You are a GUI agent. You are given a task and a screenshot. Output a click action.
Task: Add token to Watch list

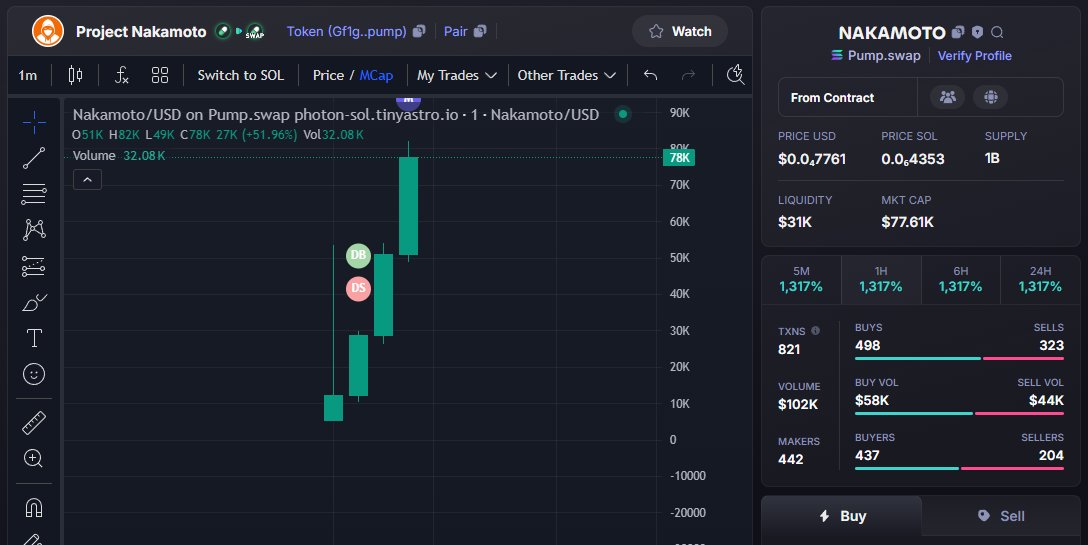click(680, 31)
